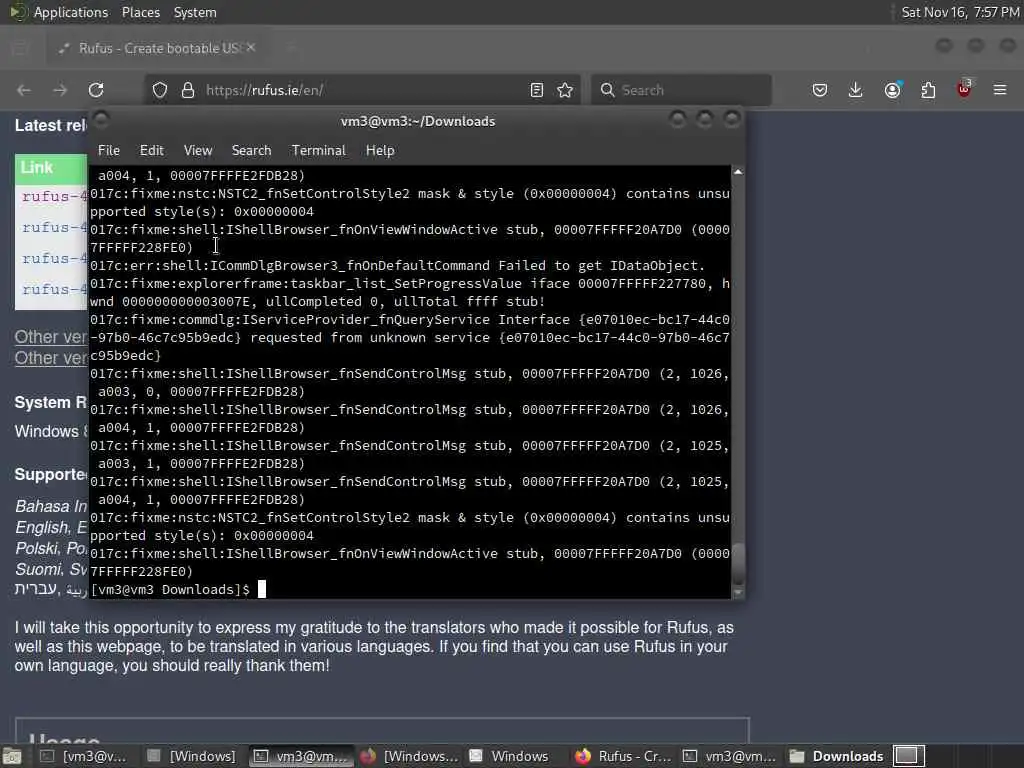Screen dimensions: 1024x768
Task: Open the terminal Help menu
Action: click(380, 150)
